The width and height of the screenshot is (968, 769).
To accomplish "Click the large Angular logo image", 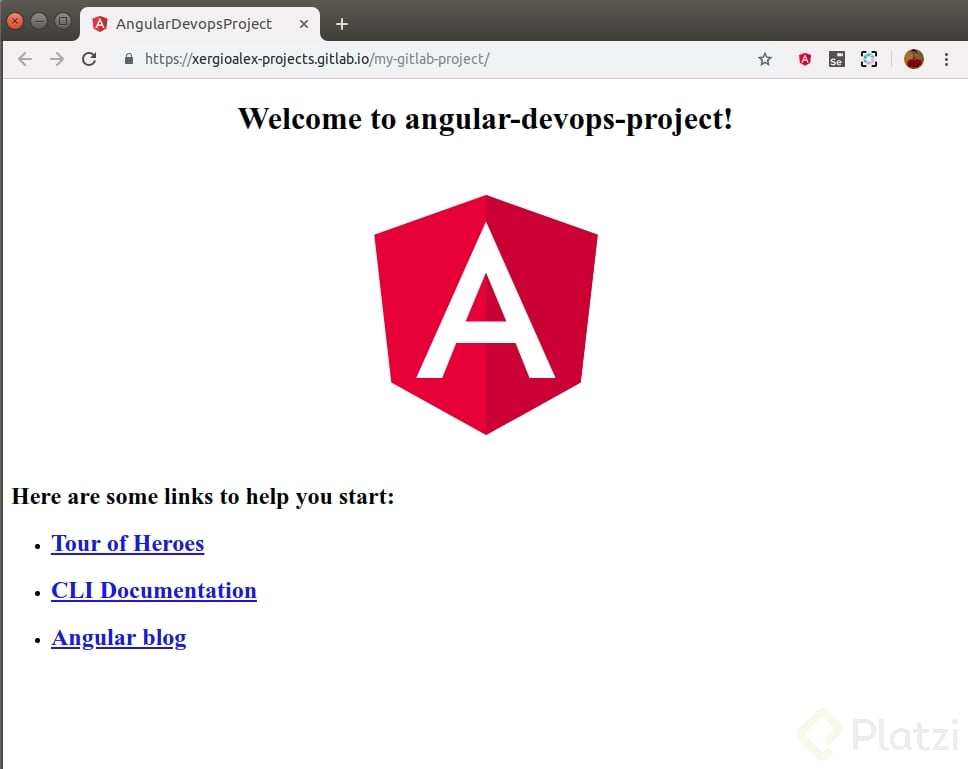I will click(x=486, y=315).
